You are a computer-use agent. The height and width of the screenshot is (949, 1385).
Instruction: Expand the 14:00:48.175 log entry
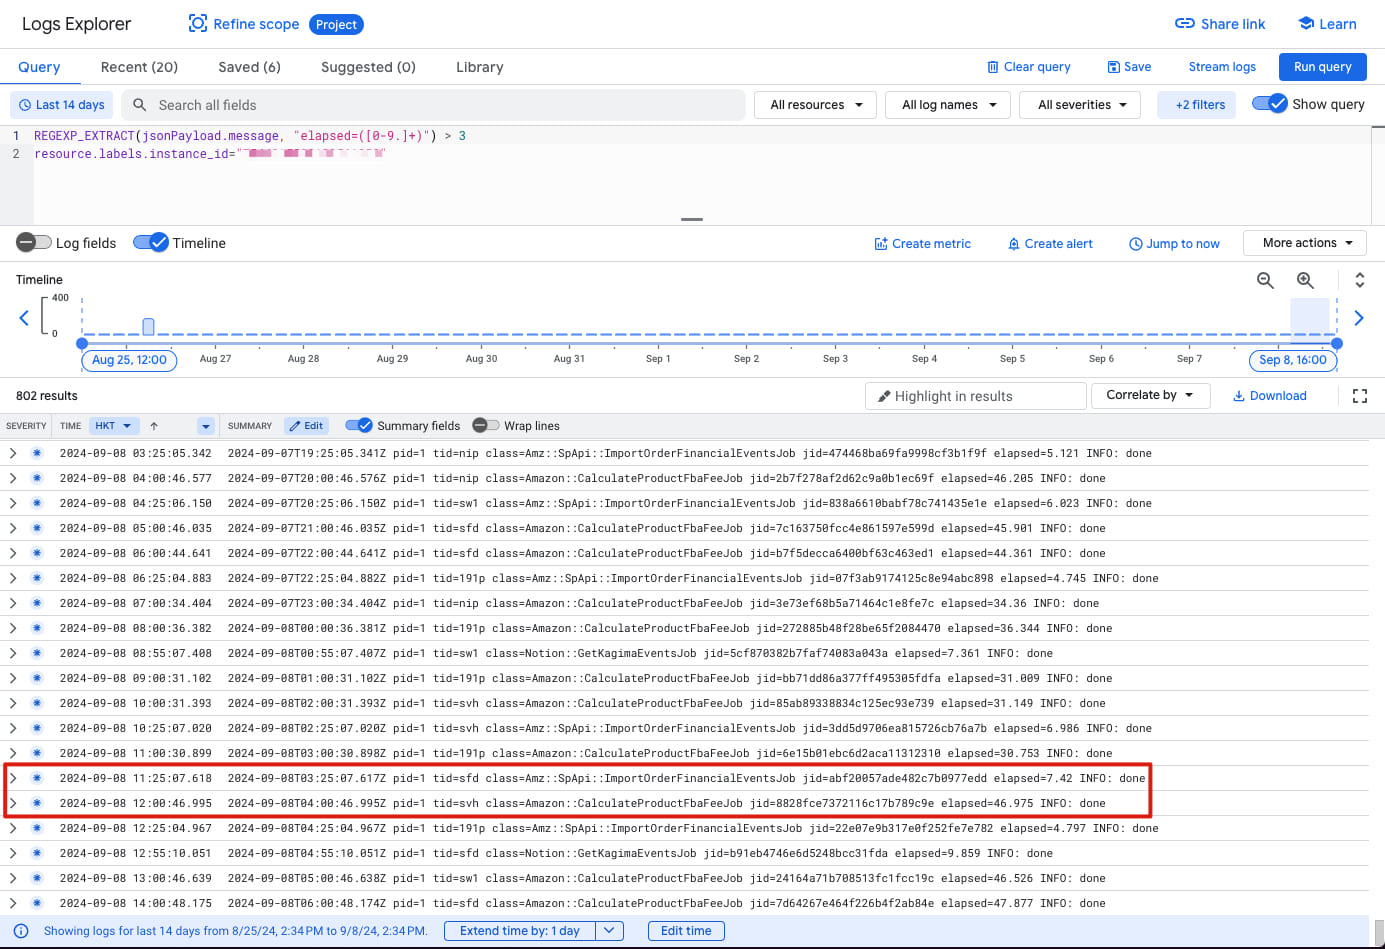pos(13,903)
